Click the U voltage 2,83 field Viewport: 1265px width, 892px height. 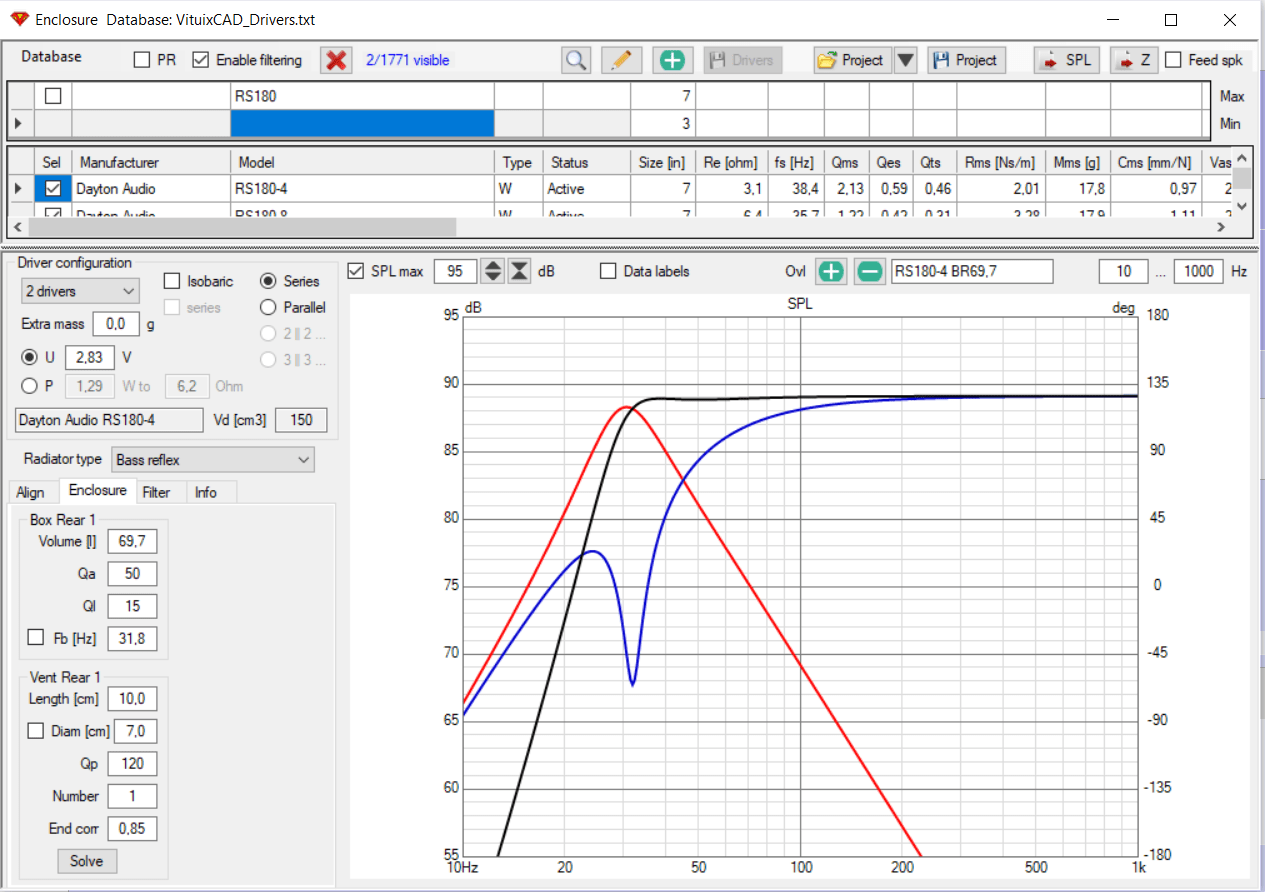[x=90, y=357]
